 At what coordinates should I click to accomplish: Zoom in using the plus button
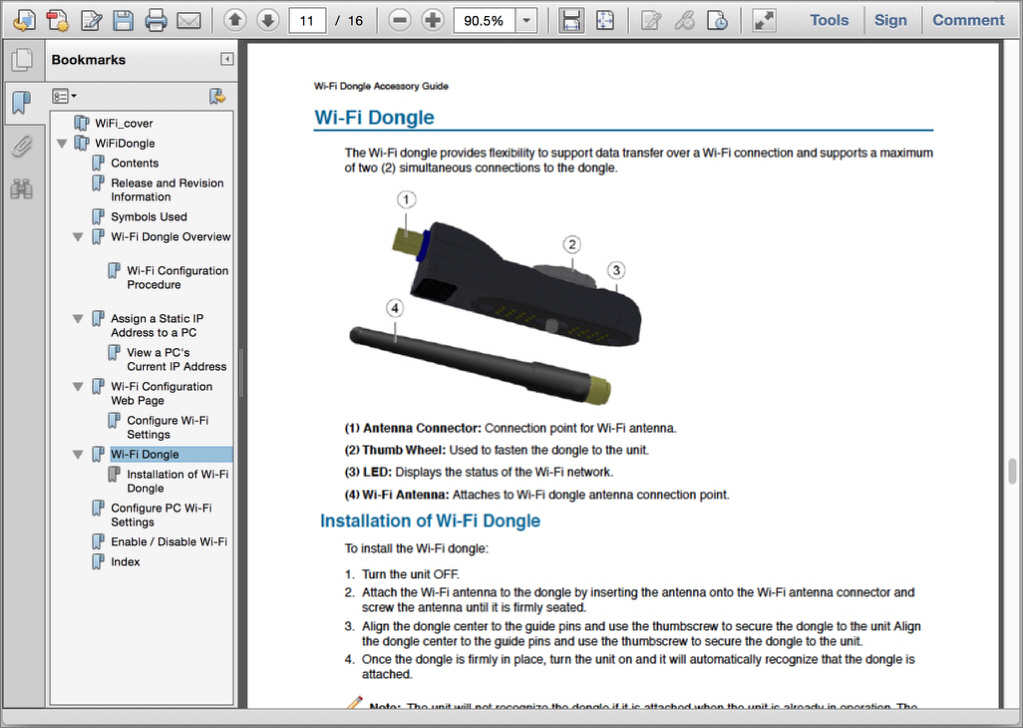tap(432, 20)
